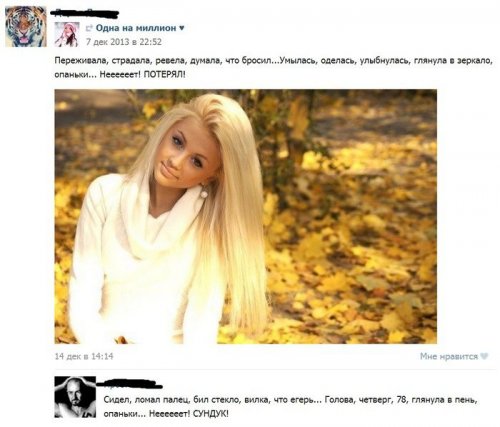Open the bald man commenter avatar
Image resolution: width=500 pixels, height=427 pixels.
(75, 397)
